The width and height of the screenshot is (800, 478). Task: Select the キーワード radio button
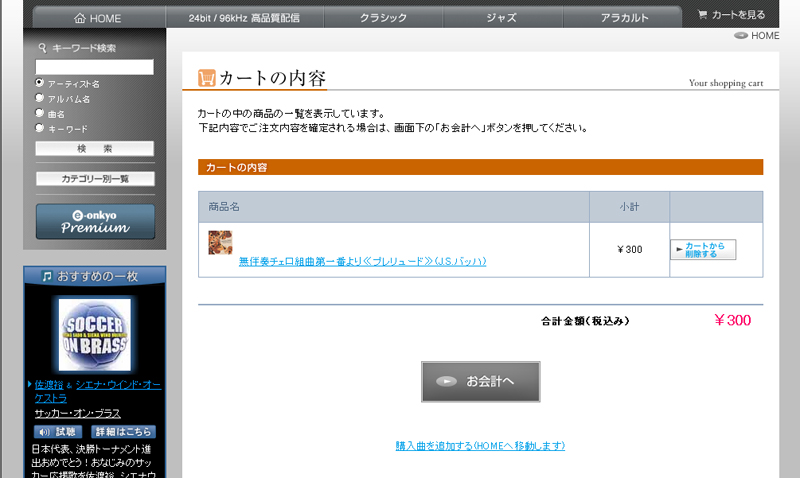(39, 128)
